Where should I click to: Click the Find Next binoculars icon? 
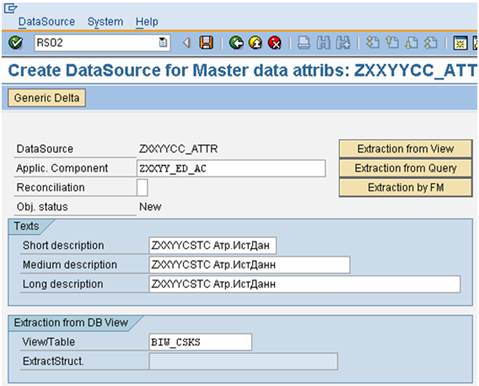(343, 43)
